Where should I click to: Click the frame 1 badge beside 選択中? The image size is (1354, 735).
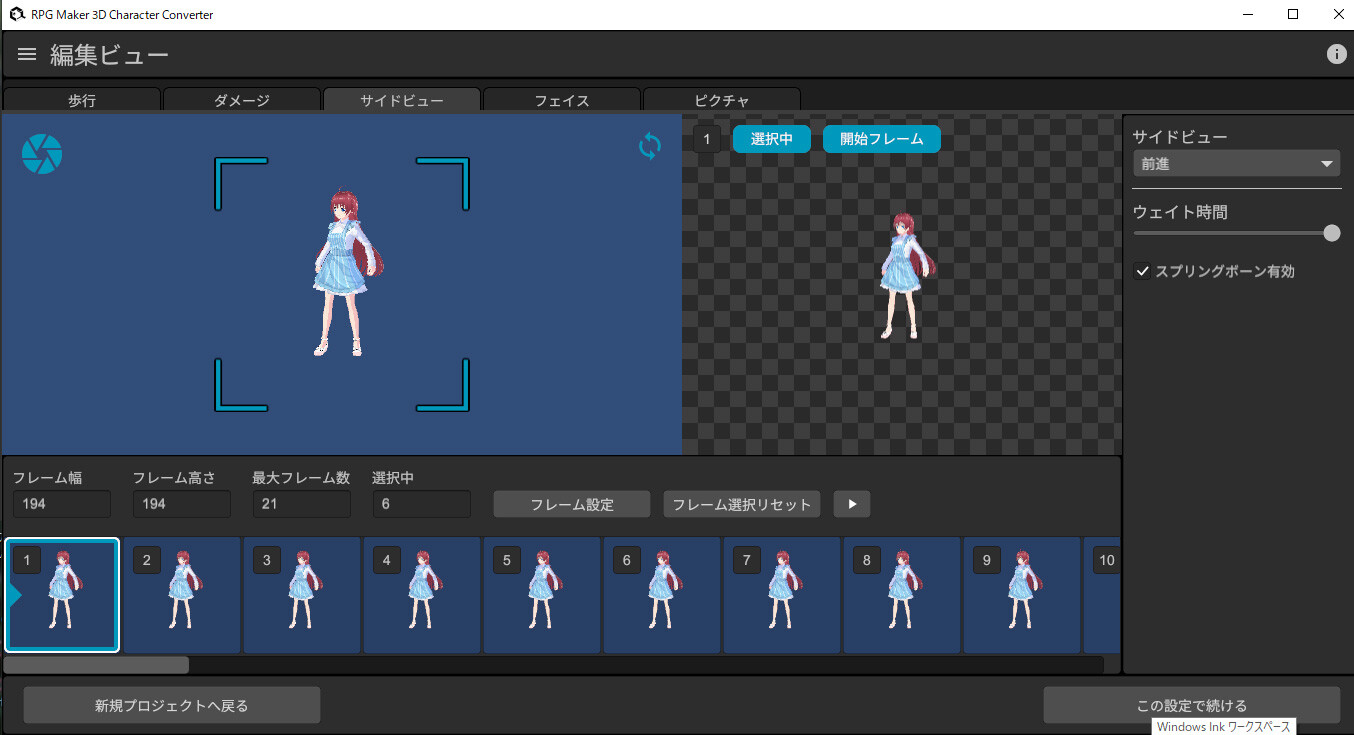[707, 139]
